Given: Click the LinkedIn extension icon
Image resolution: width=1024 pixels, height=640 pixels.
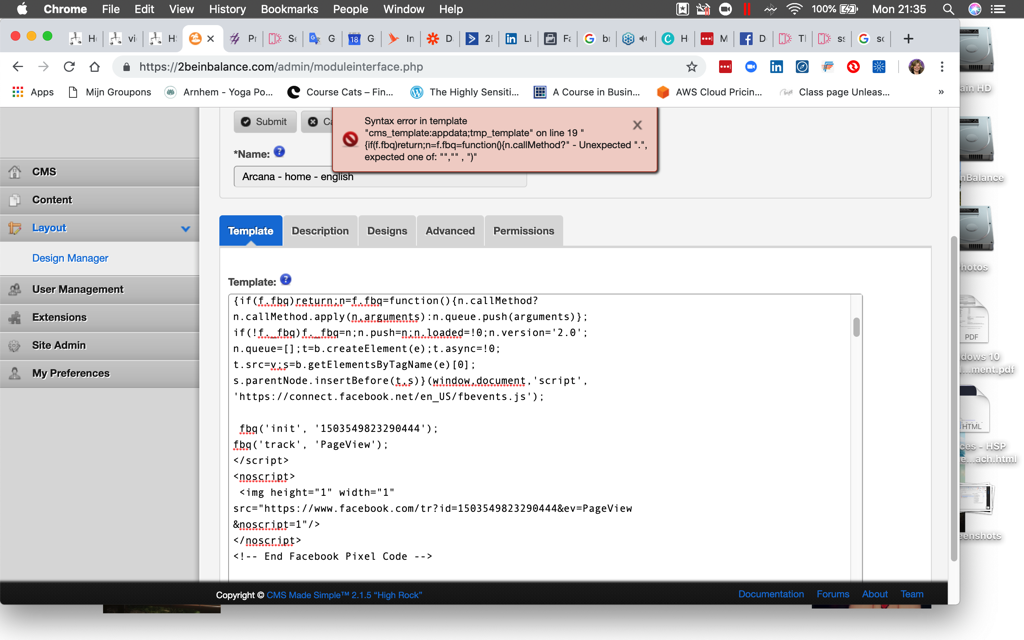Looking at the screenshot, I should tap(776, 67).
